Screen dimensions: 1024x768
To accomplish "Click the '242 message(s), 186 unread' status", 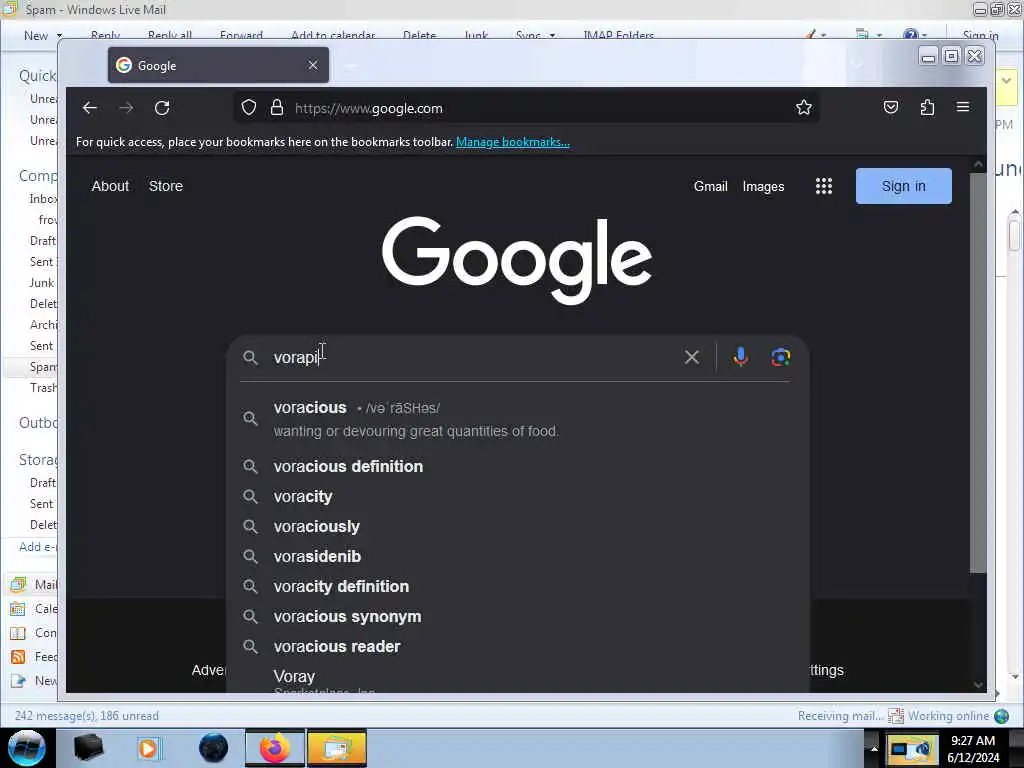I will coord(87,716).
